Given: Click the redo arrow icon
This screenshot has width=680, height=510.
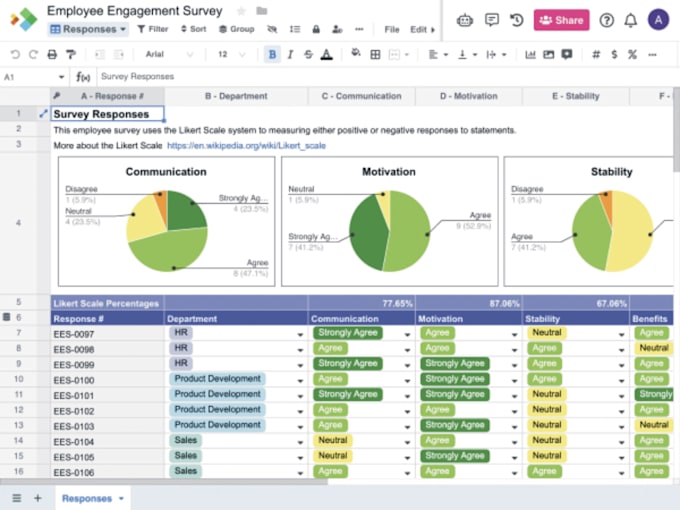Looking at the screenshot, I should tap(33, 54).
